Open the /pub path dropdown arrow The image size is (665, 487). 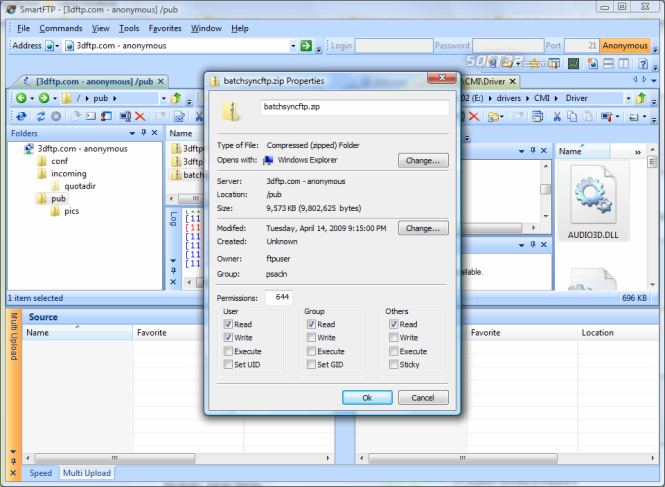coord(163,98)
